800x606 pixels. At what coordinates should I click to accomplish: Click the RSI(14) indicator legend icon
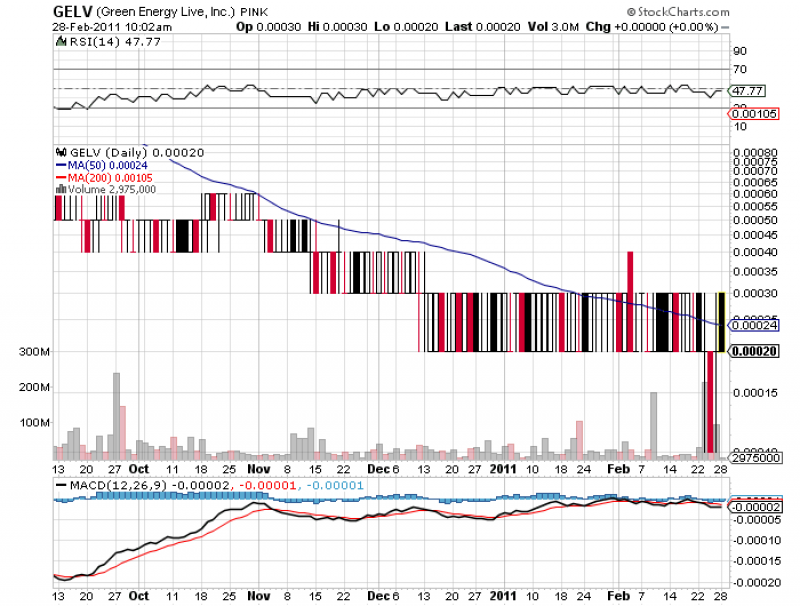click(61, 42)
